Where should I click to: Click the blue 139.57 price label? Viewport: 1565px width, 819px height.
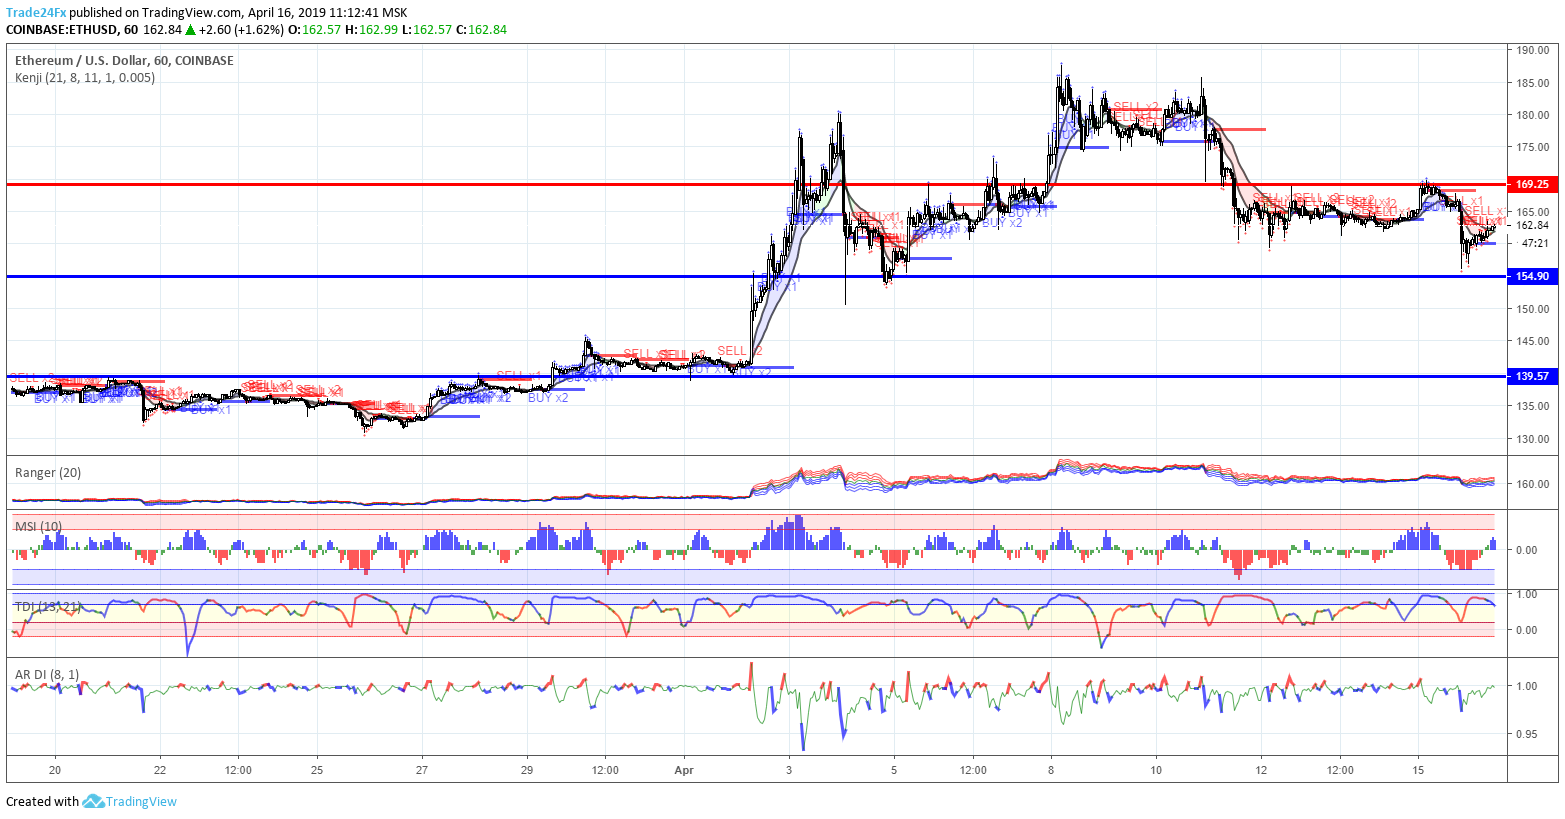[1532, 376]
